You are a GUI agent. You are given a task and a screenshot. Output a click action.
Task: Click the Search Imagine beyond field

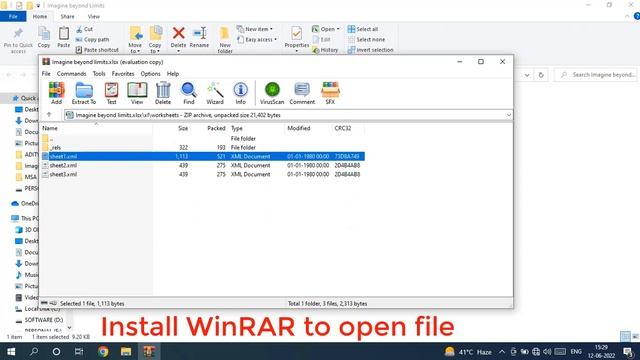point(596,75)
